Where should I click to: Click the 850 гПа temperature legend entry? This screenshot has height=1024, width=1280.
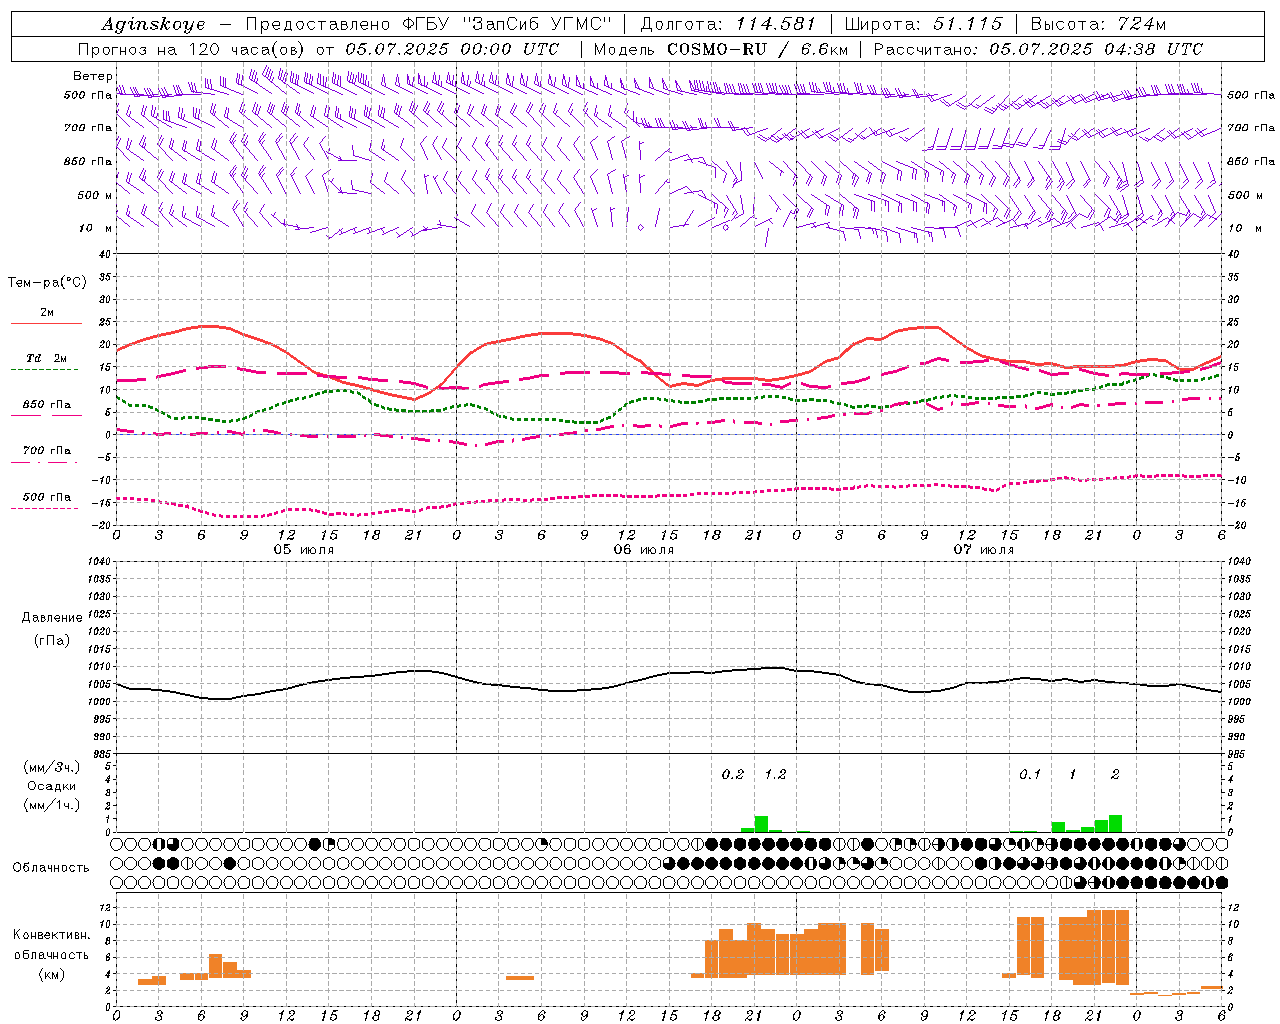click(47, 404)
